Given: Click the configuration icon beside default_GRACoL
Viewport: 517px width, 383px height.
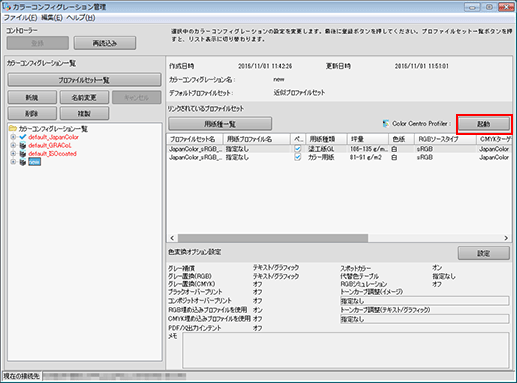Looking at the screenshot, I should (23, 145).
